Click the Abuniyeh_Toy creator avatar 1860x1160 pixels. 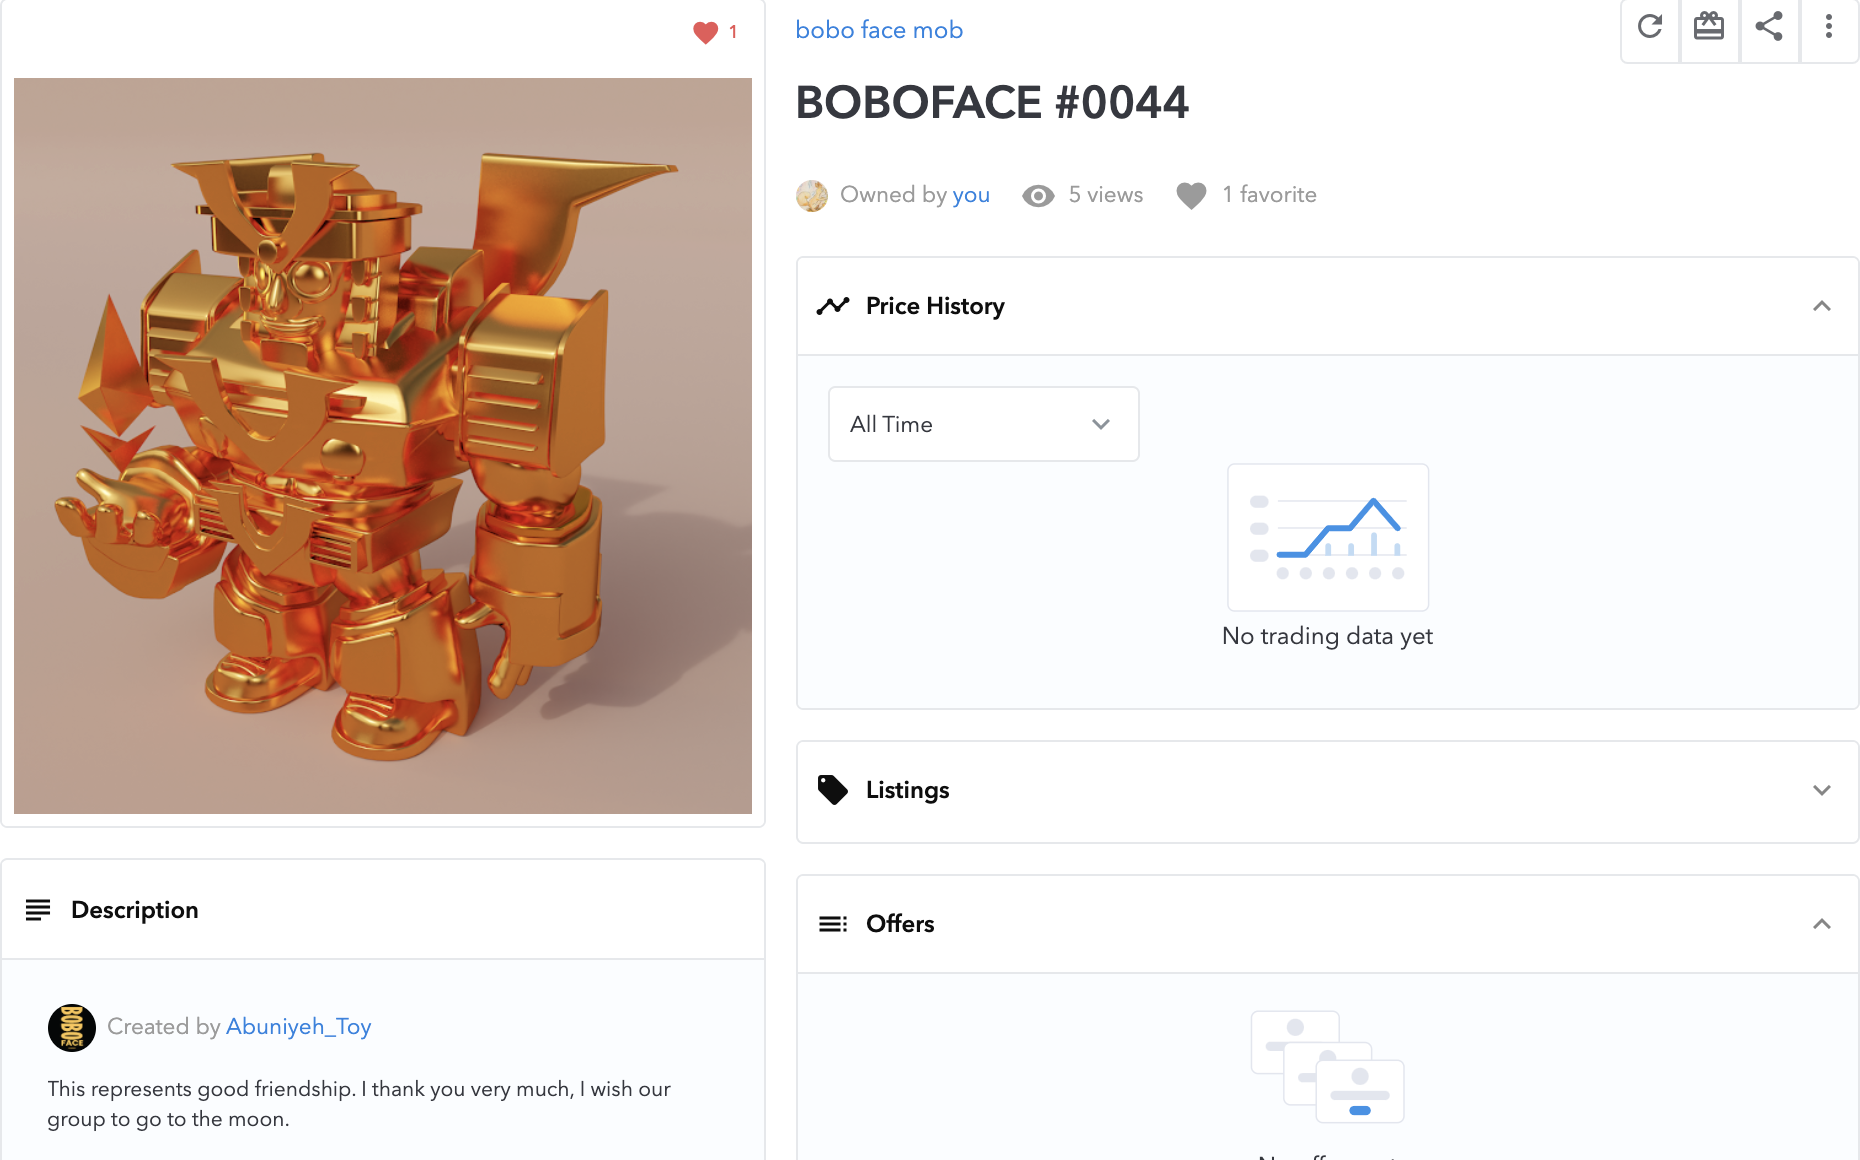[x=72, y=1027]
